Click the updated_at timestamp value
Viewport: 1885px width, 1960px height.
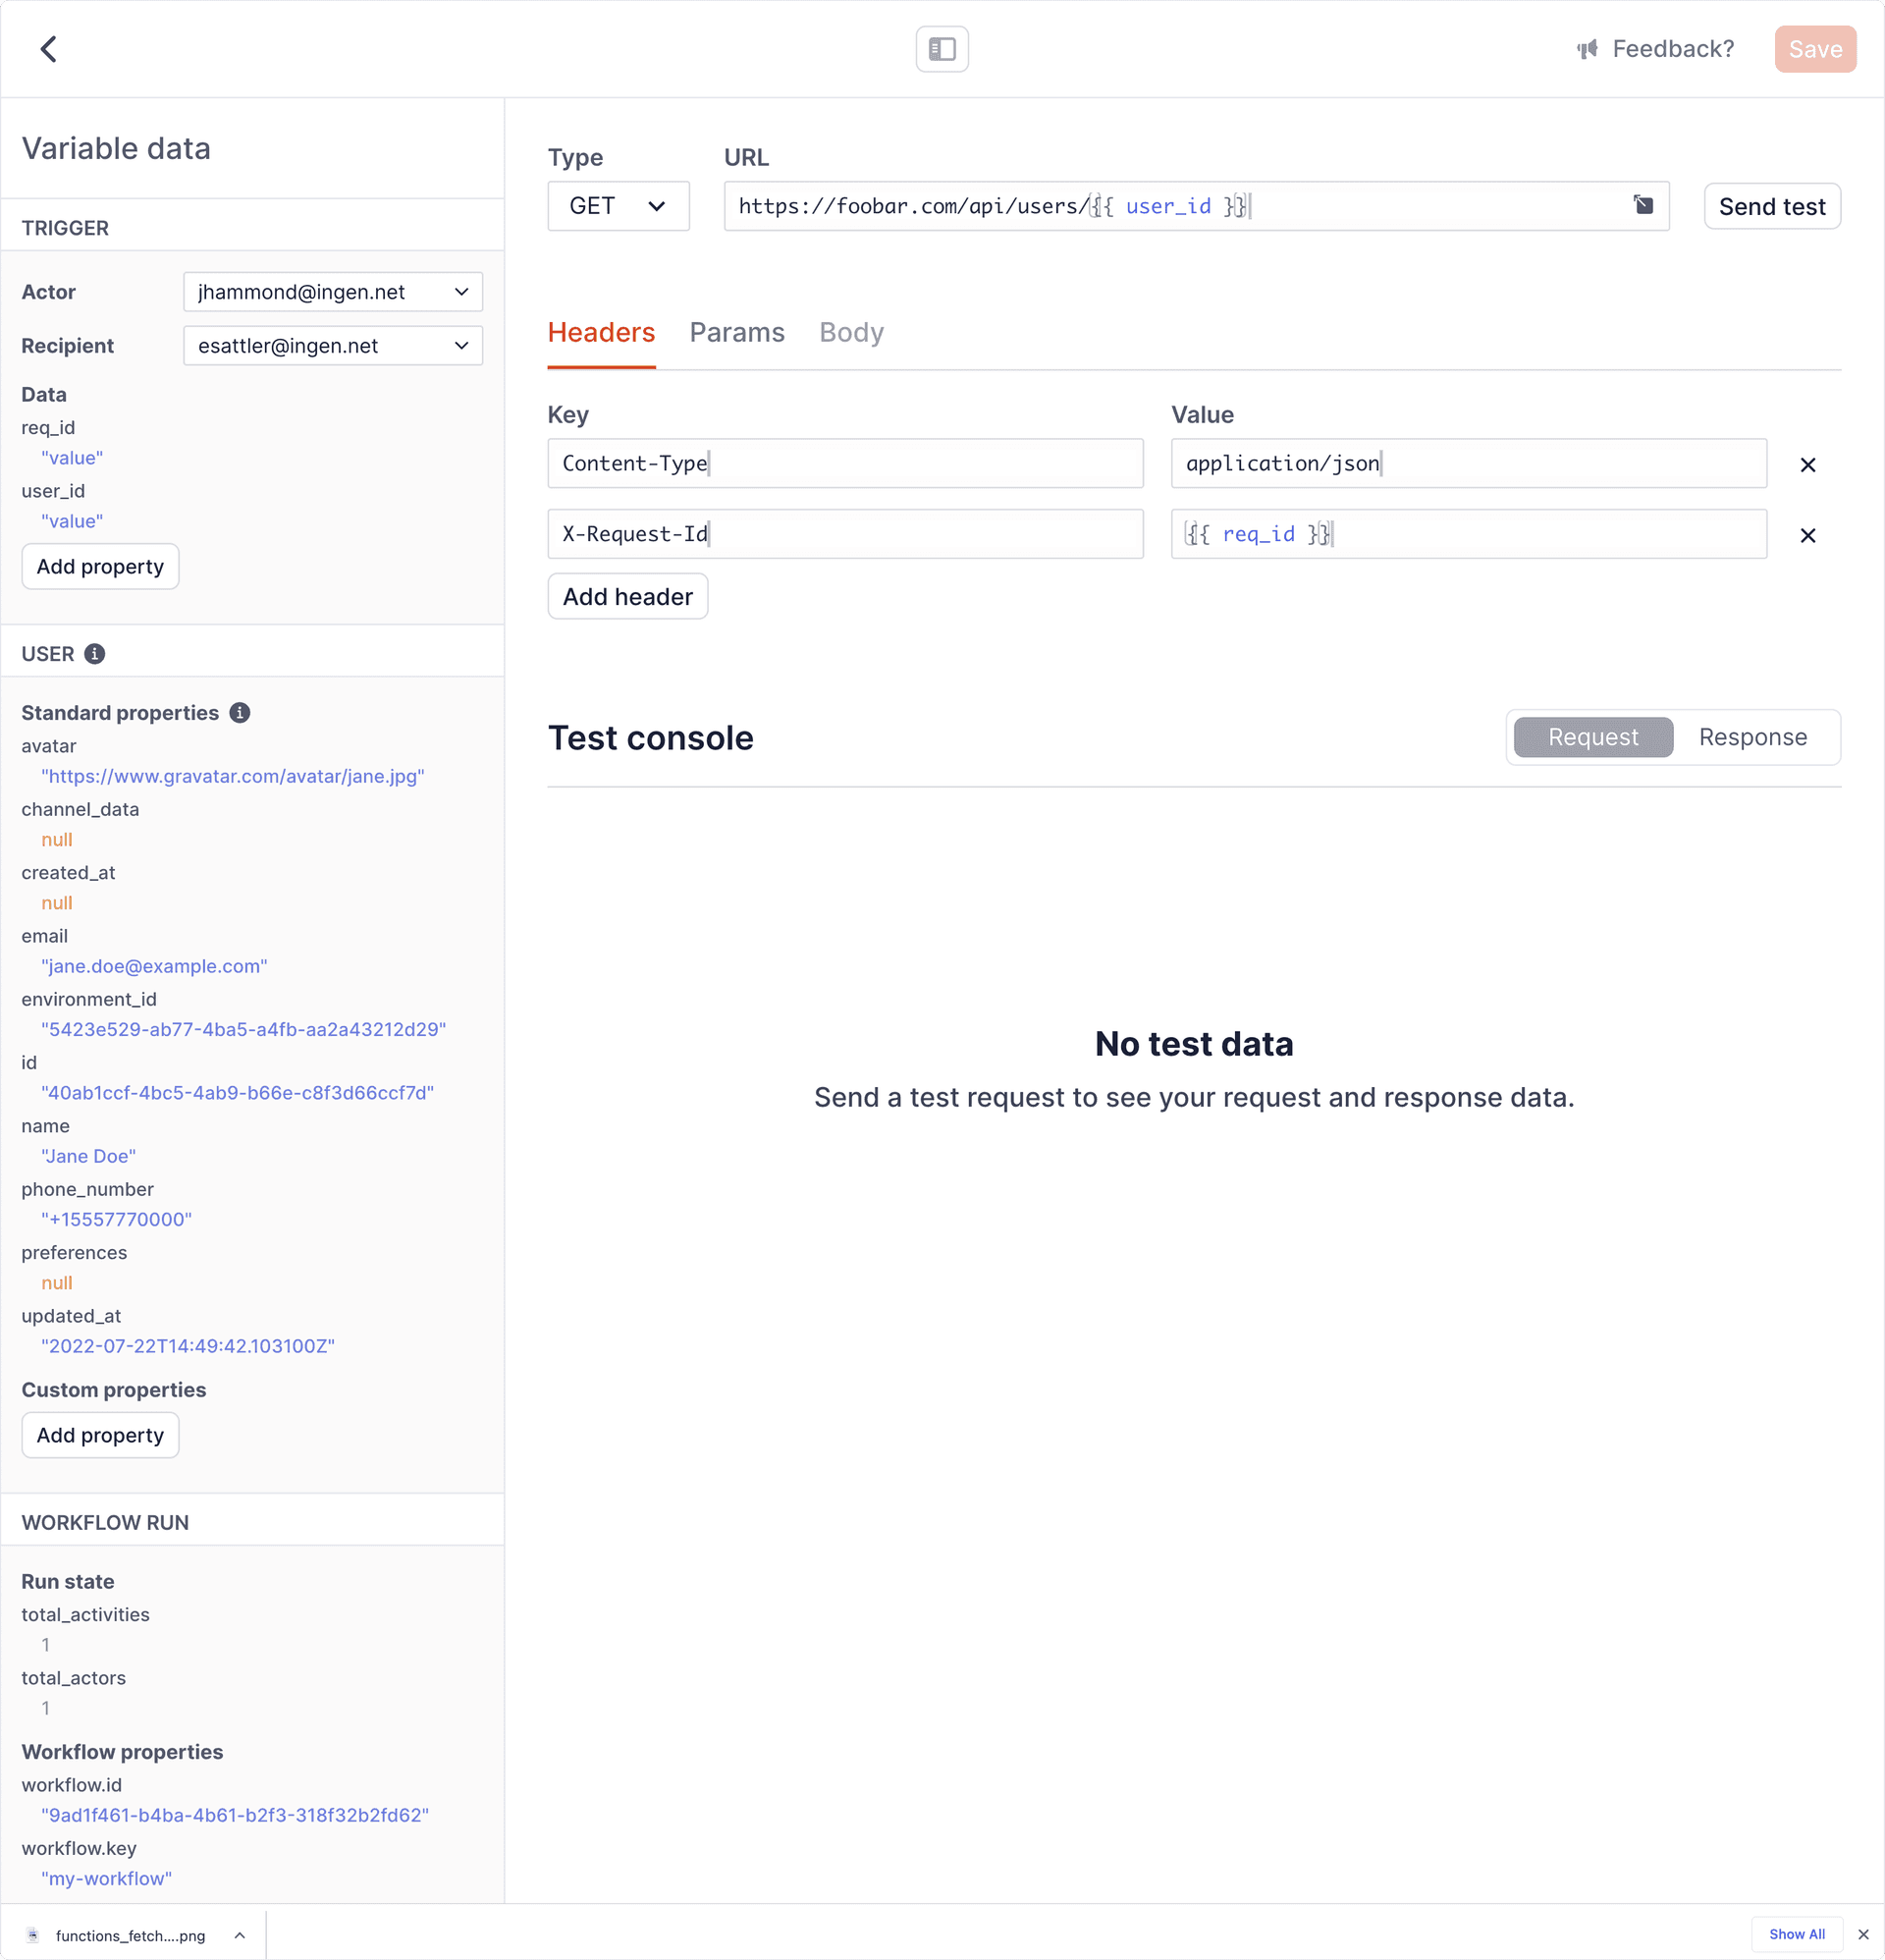[188, 1346]
